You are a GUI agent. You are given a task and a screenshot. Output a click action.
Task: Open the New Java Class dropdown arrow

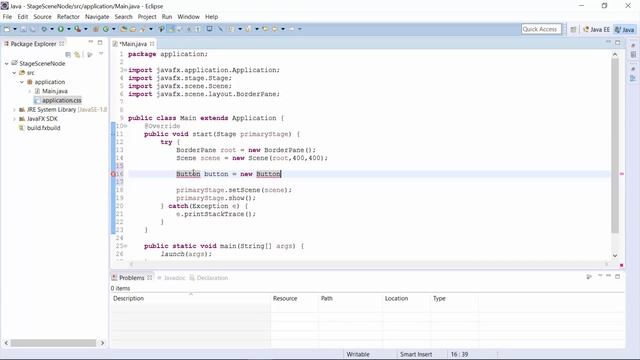coord(113,29)
